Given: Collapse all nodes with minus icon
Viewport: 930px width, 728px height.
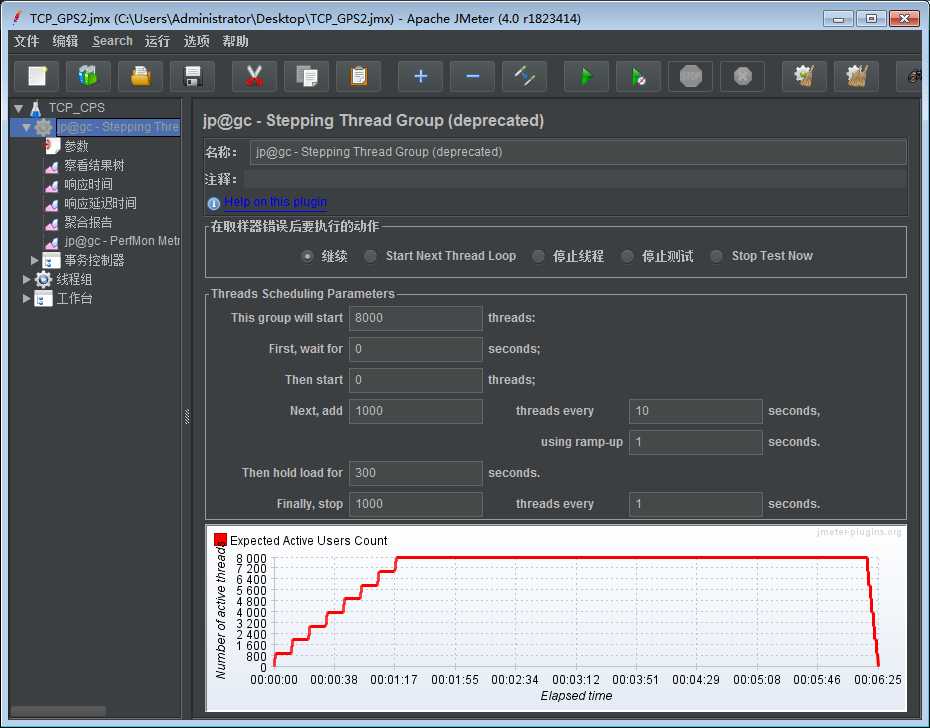Looking at the screenshot, I should pyautogui.click(x=473, y=76).
